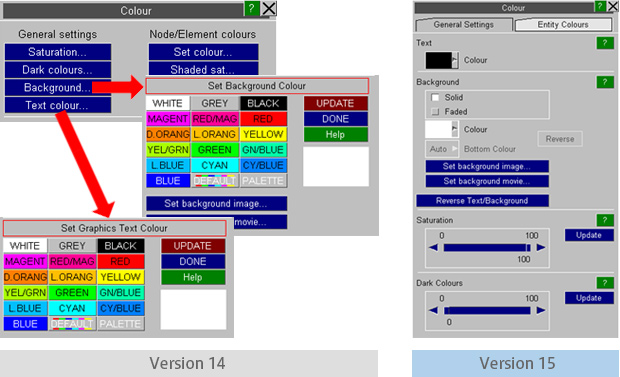Switch to the General Settings tab
Viewport: 620px width, 377px height.
[x=464, y=25]
